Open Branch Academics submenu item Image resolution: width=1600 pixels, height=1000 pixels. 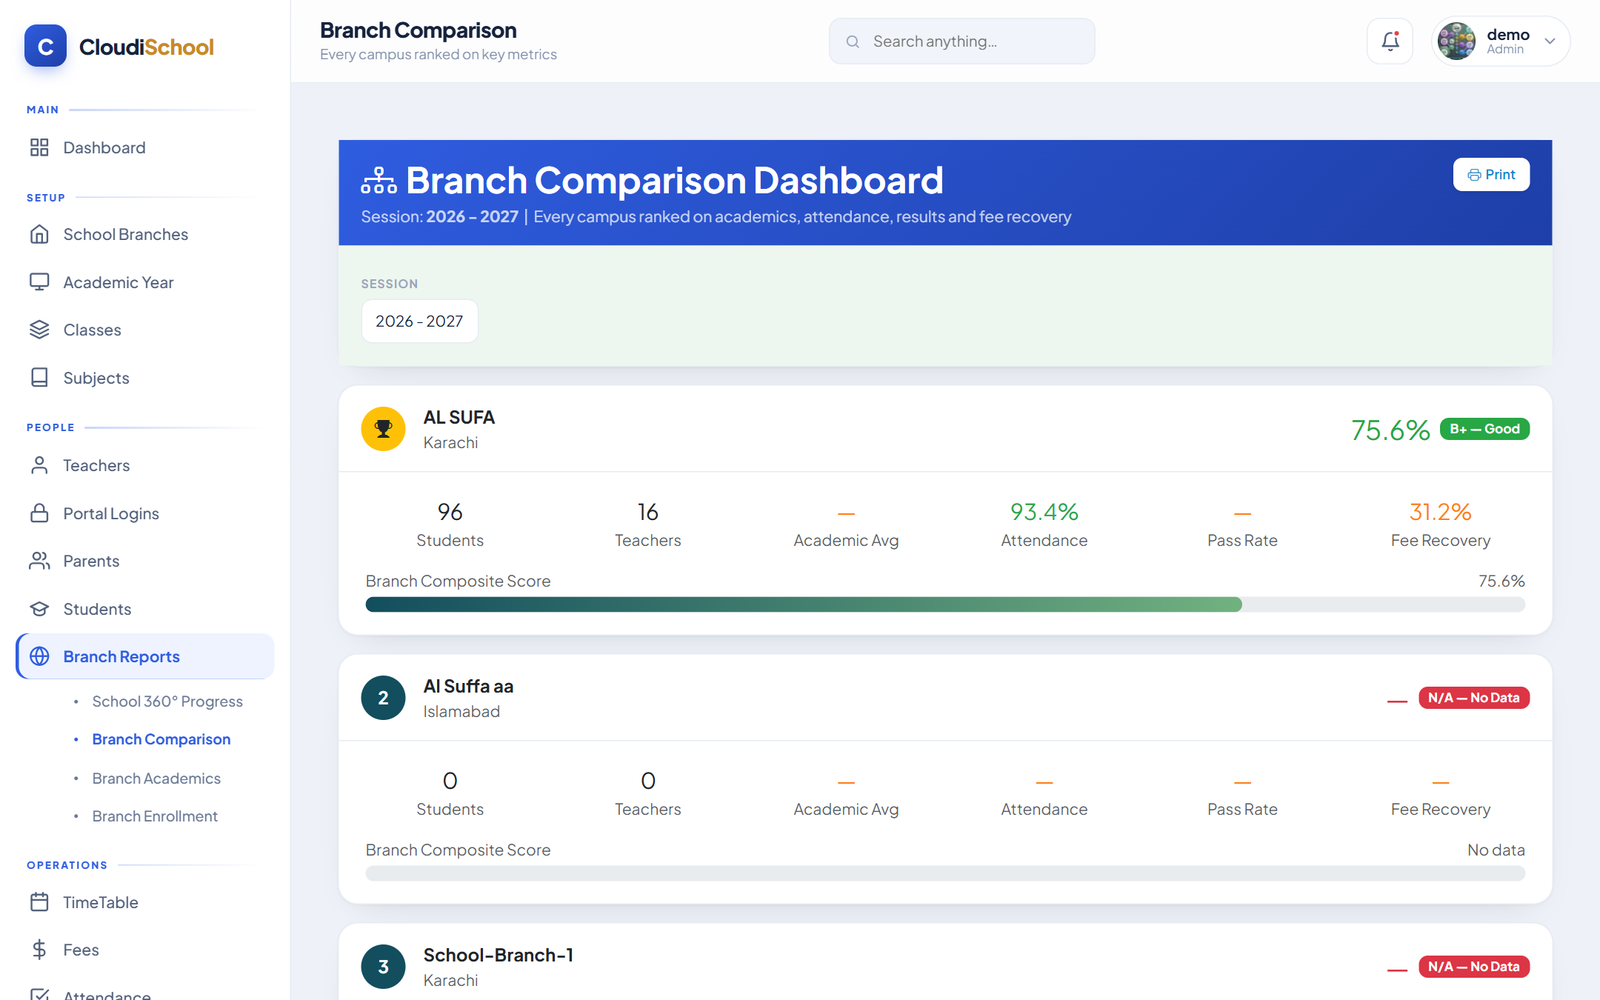pos(156,779)
